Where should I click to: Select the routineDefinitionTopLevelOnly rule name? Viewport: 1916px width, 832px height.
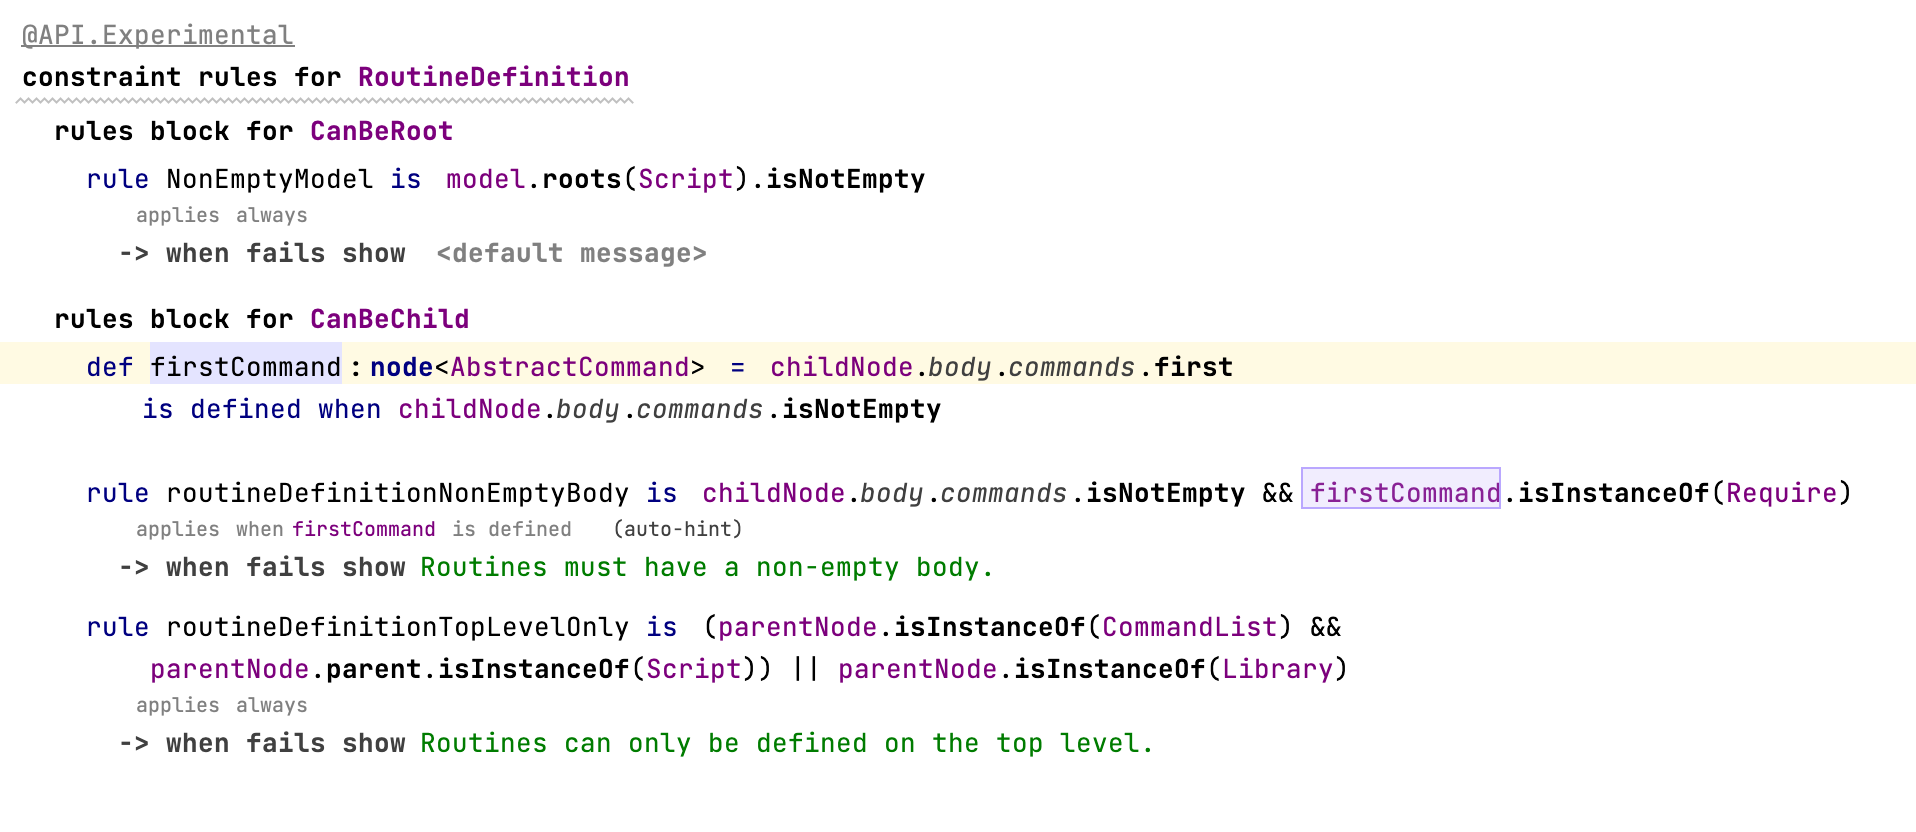(397, 627)
